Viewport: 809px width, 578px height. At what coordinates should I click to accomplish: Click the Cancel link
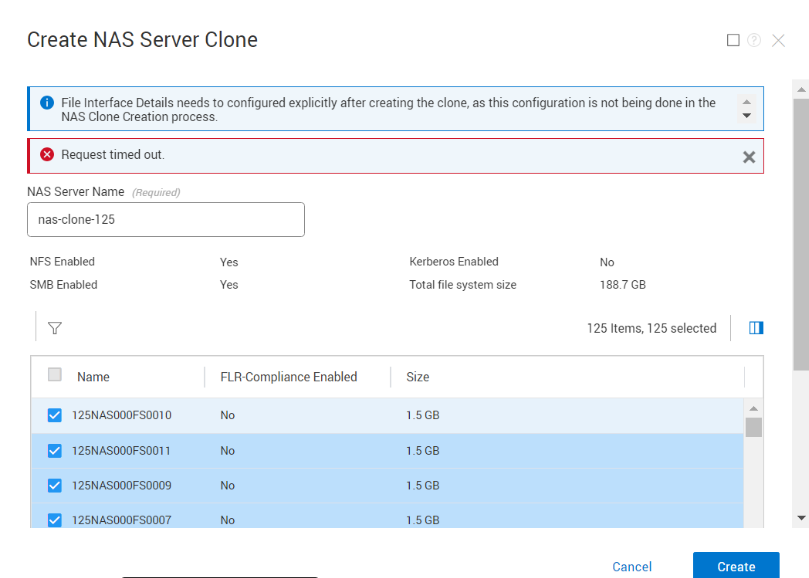631,566
